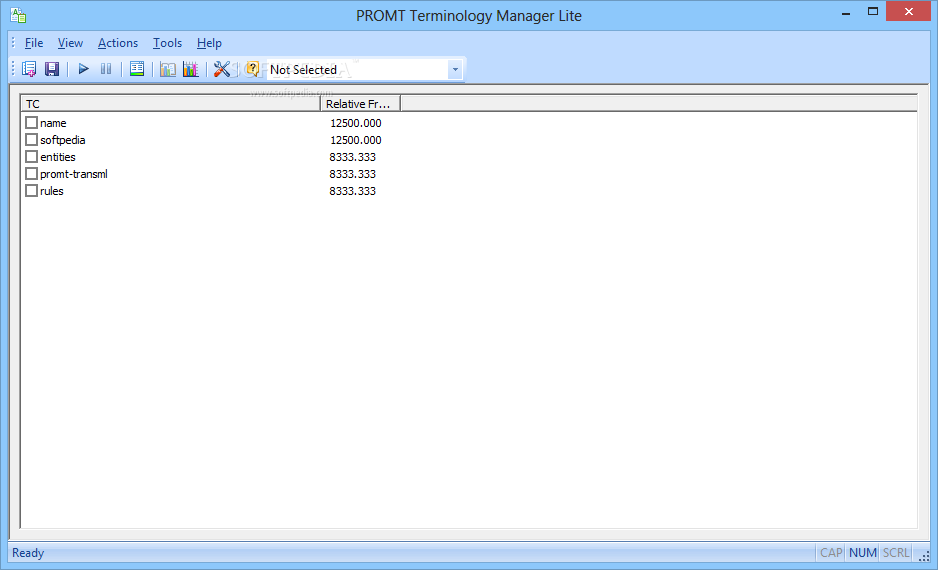Open the Tools menu
Screen dimensions: 938x570
(167, 43)
